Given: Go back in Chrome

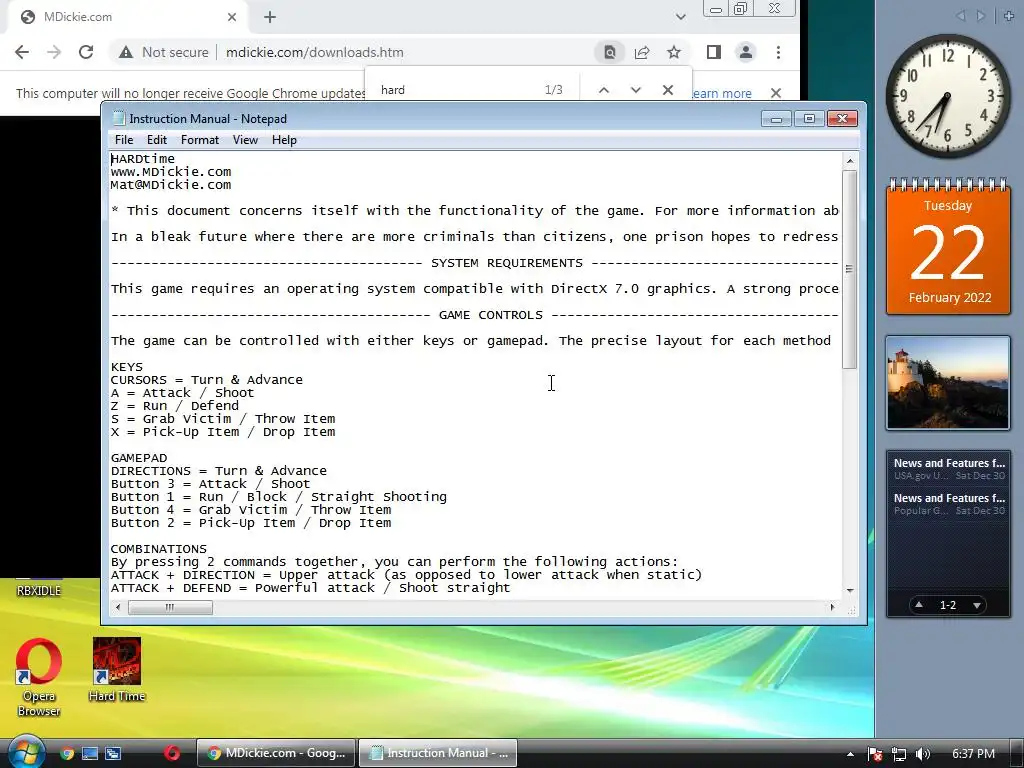Looking at the screenshot, I should click(x=22, y=52).
